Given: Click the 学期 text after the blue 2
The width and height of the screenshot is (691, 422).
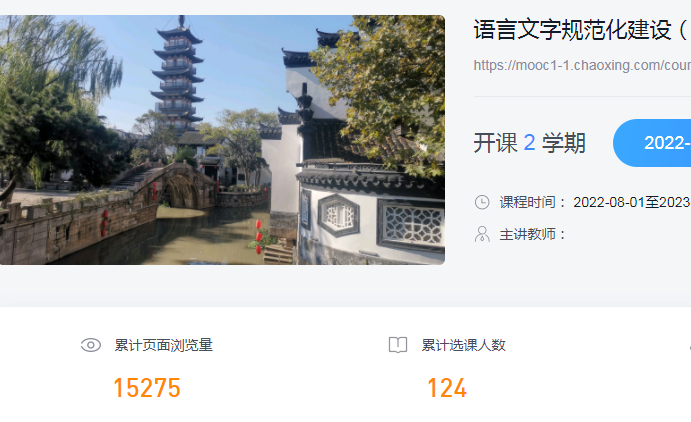Looking at the screenshot, I should 564,143.
